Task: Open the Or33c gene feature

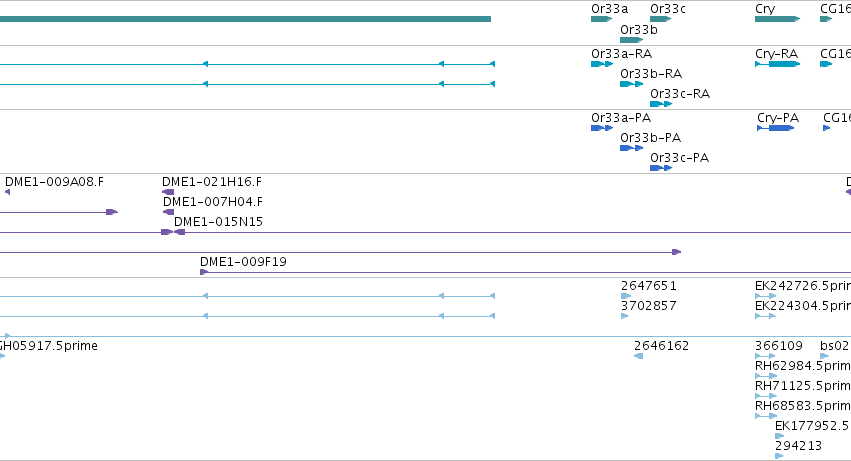Action: [661, 19]
